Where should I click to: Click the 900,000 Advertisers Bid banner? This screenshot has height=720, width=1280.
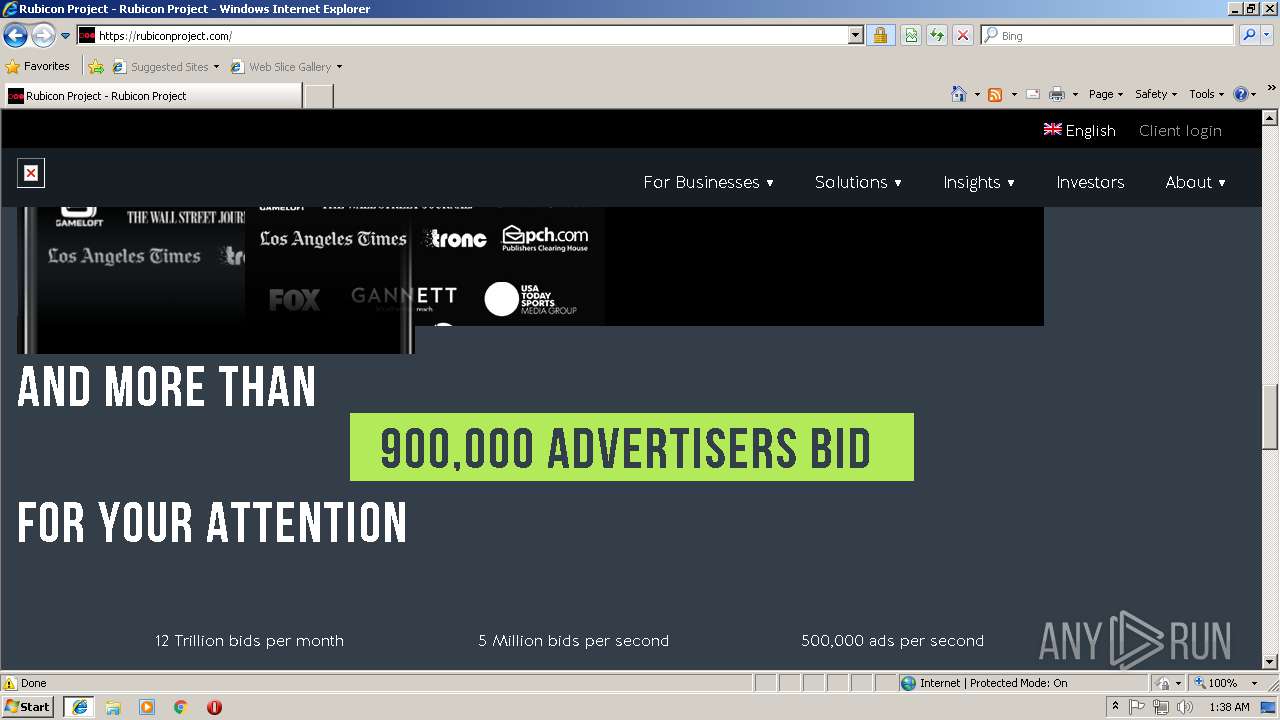coord(632,447)
